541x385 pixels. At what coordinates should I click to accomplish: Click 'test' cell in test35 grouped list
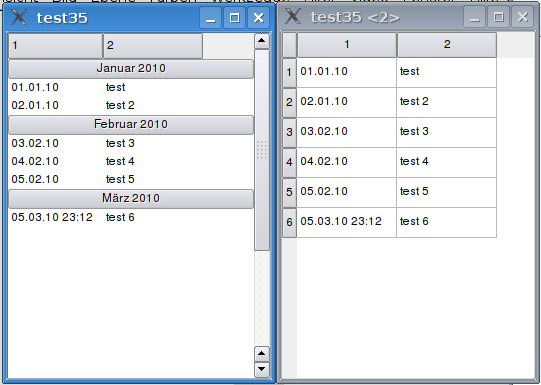tap(116, 87)
